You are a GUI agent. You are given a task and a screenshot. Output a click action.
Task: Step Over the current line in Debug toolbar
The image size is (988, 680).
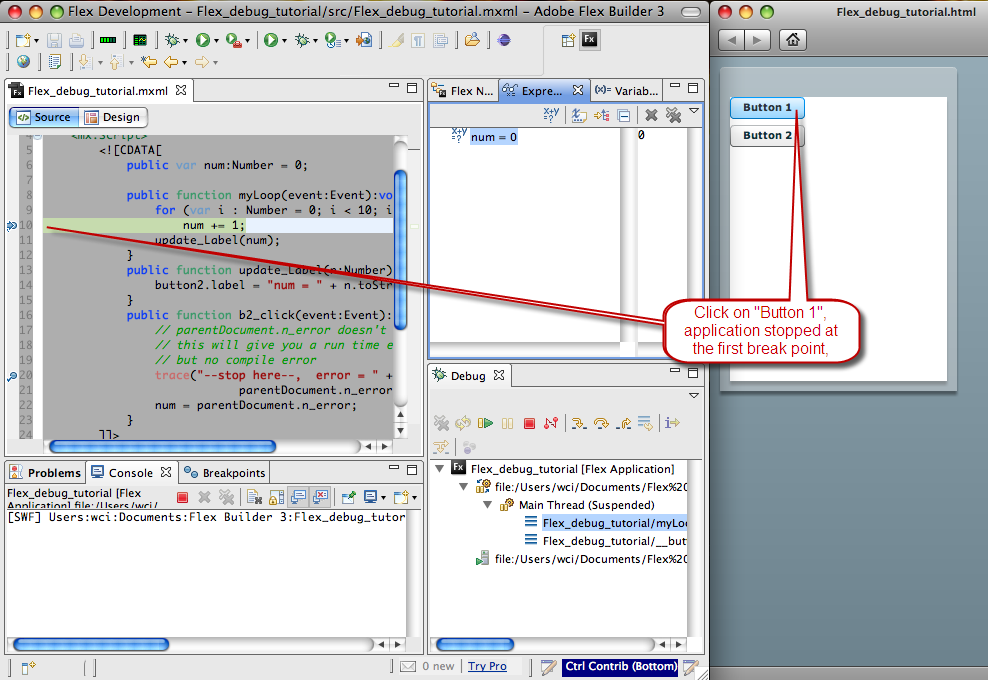(601, 423)
